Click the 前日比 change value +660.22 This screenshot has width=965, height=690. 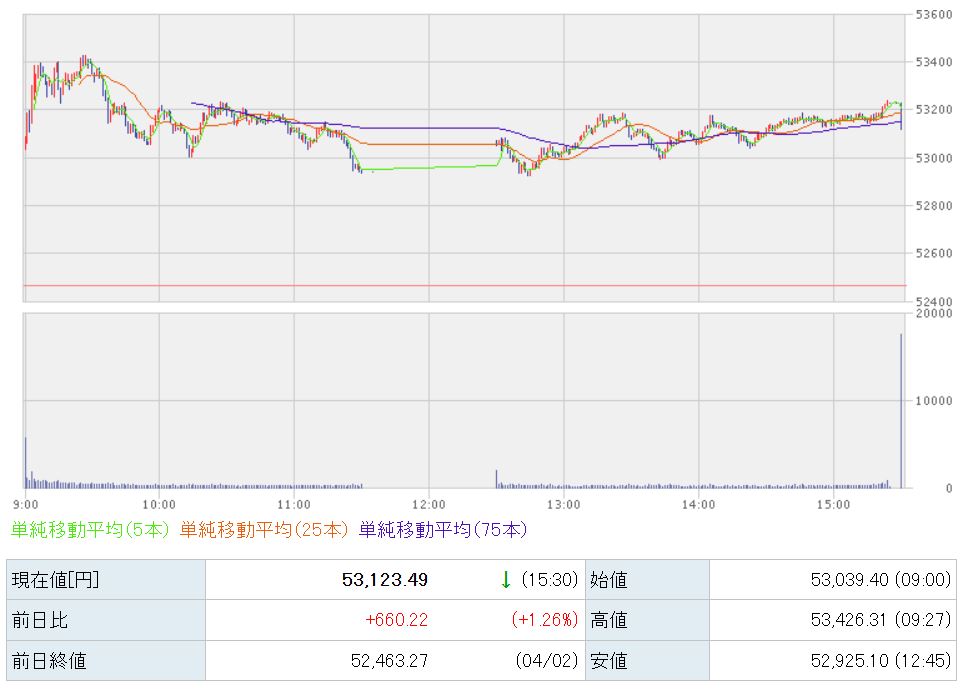click(x=396, y=620)
